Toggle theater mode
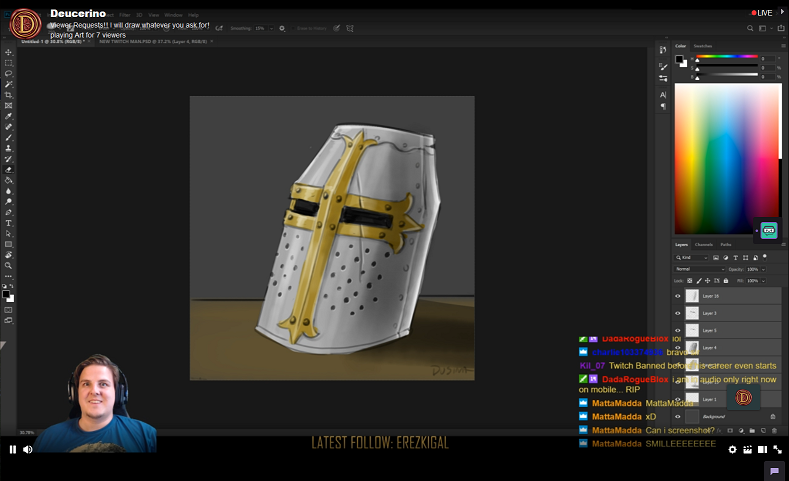 [763, 449]
